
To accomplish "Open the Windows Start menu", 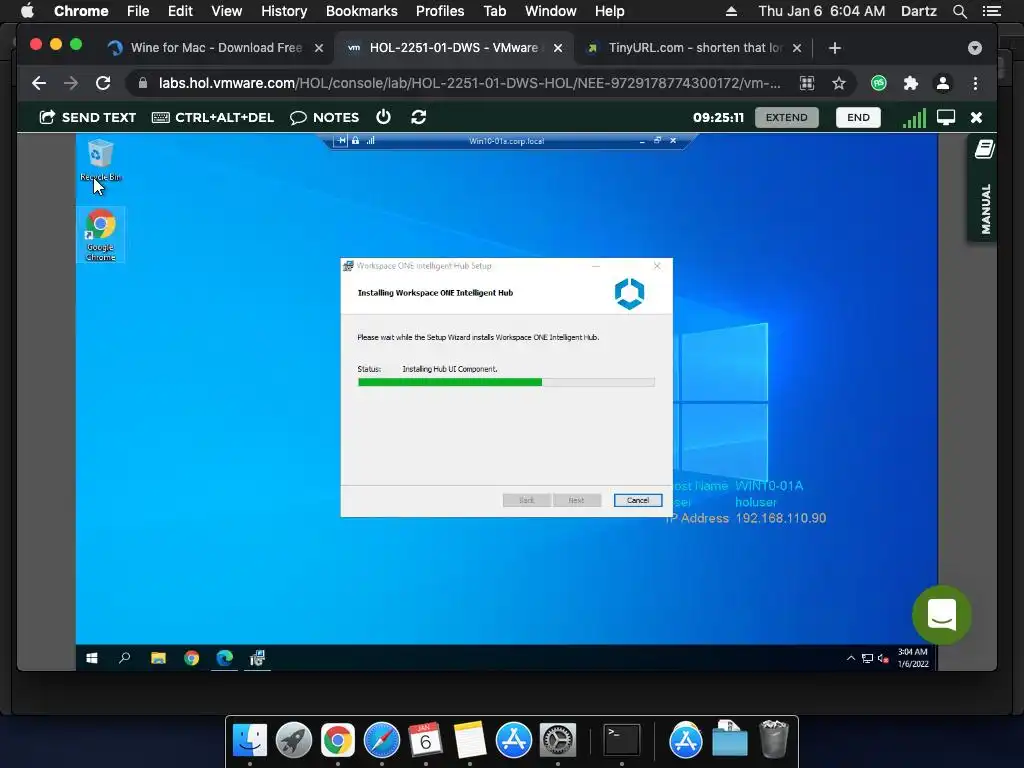I will pos(92,658).
